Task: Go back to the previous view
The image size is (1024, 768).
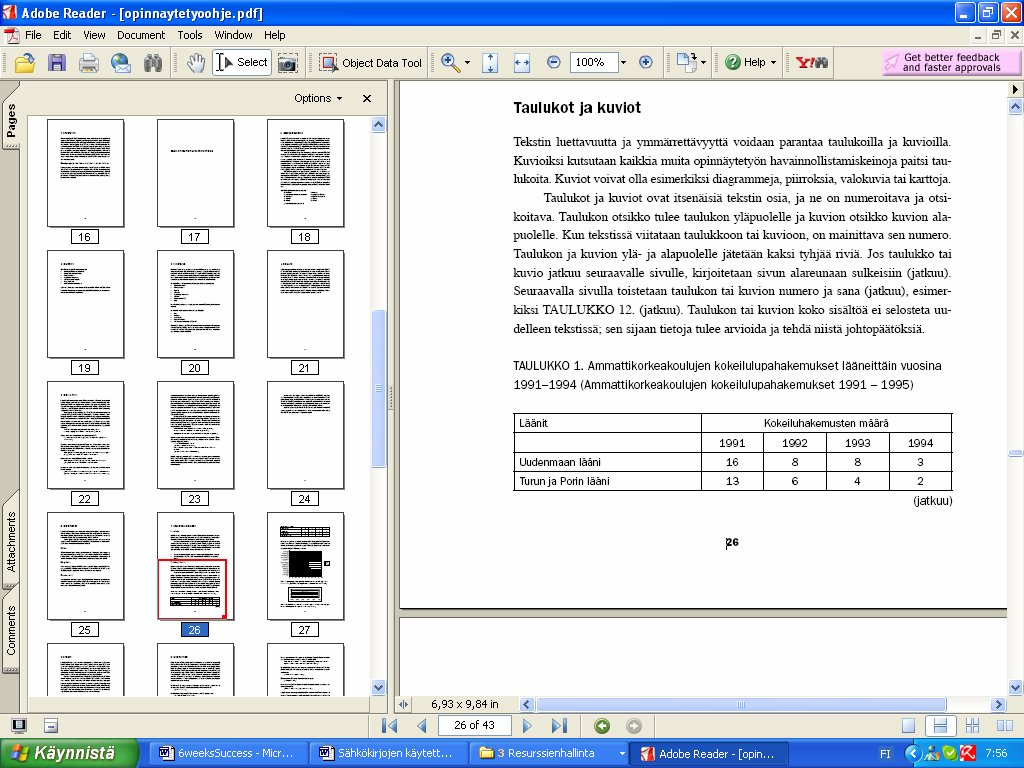Action: click(x=602, y=726)
